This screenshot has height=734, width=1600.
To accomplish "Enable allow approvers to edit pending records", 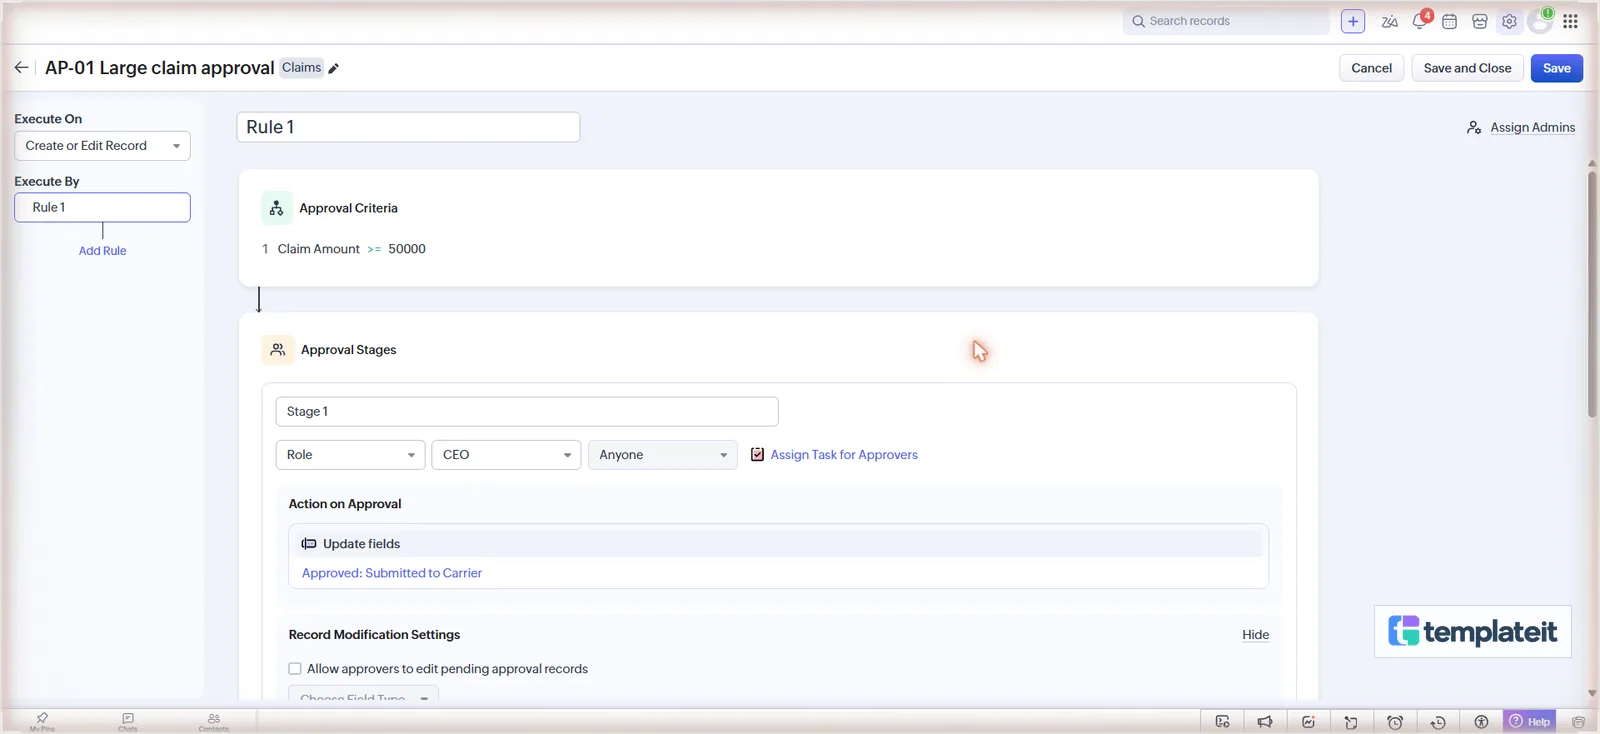I will tap(295, 669).
